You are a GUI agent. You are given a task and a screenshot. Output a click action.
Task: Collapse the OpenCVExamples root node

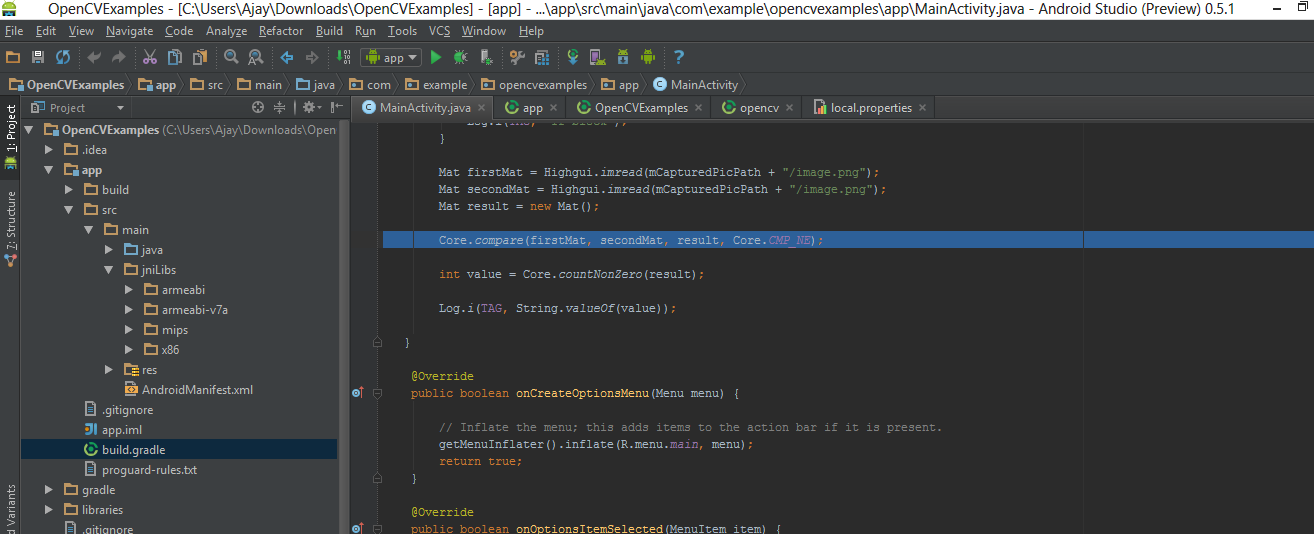[x=29, y=130]
